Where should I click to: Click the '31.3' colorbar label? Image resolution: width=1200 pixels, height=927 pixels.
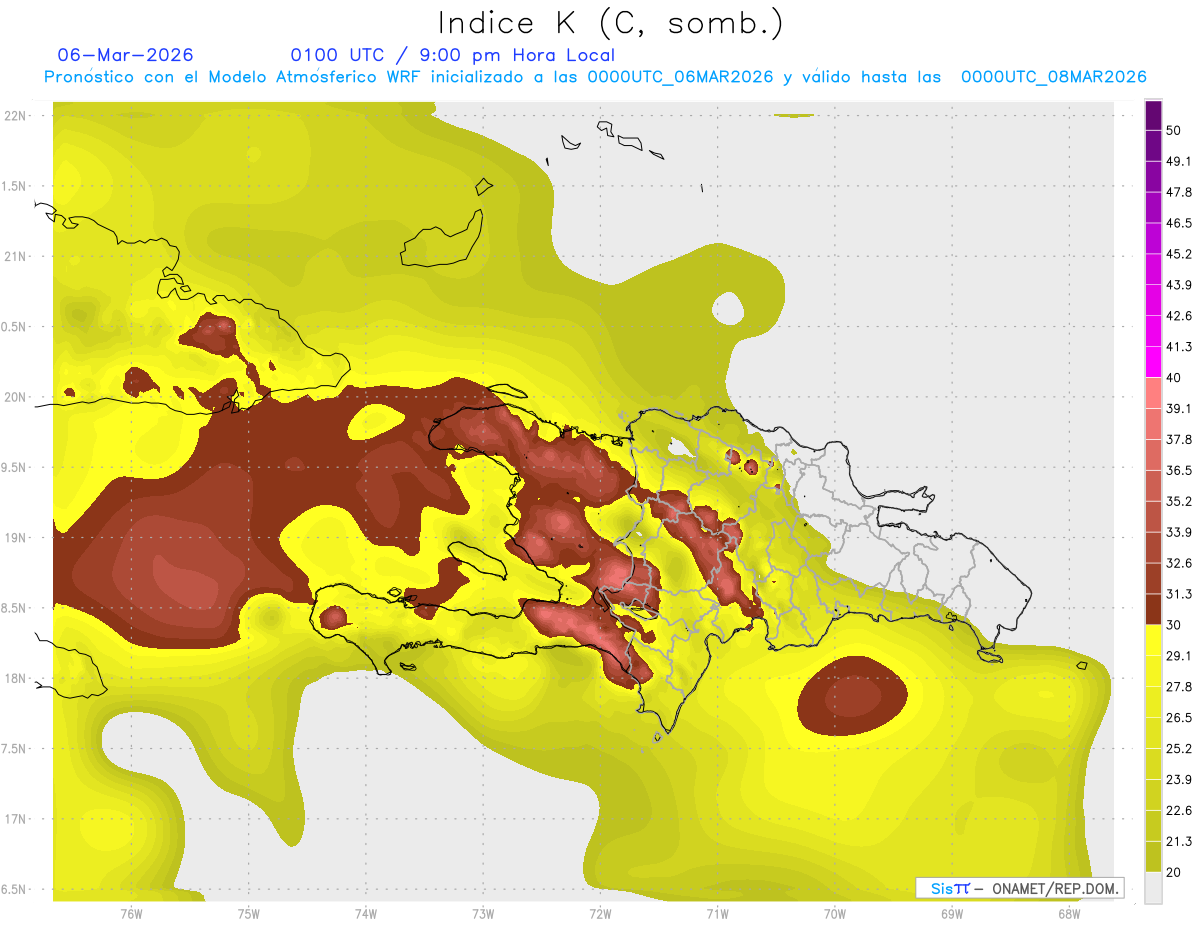tap(1179, 594)
